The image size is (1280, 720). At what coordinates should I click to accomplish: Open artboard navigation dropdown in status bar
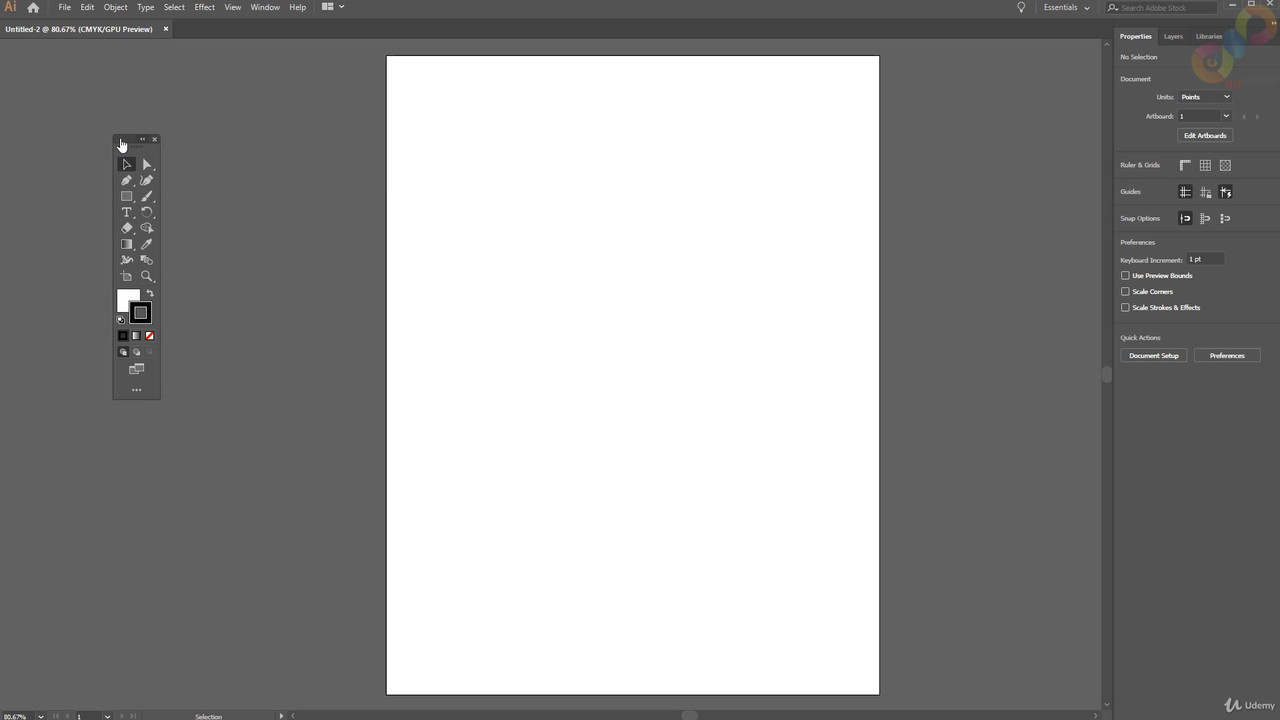[x=107, y=716]
